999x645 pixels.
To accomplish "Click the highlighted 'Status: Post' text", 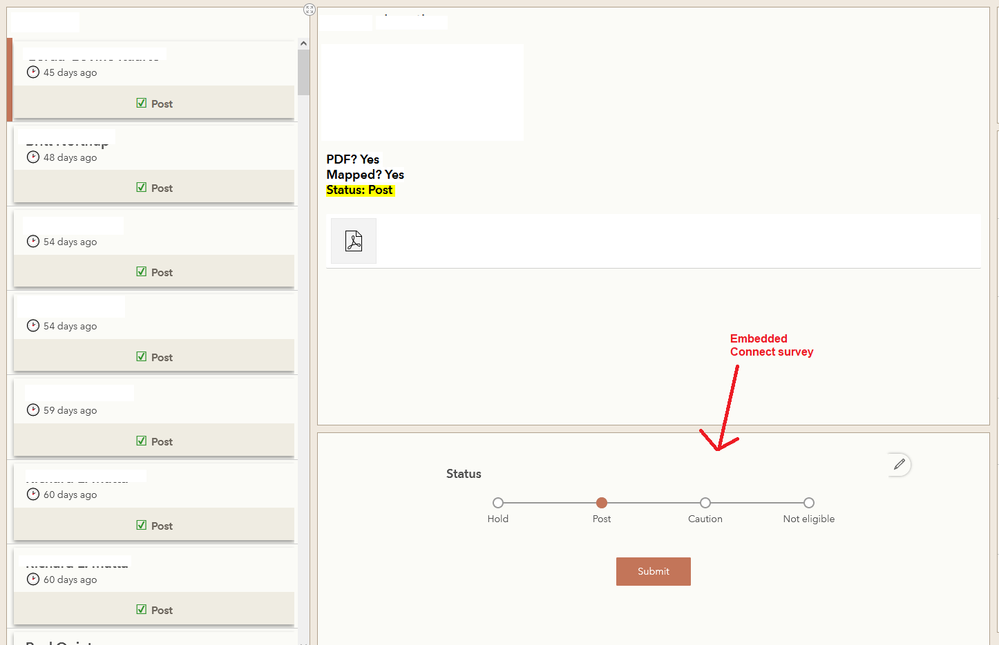I will point(360,190).
